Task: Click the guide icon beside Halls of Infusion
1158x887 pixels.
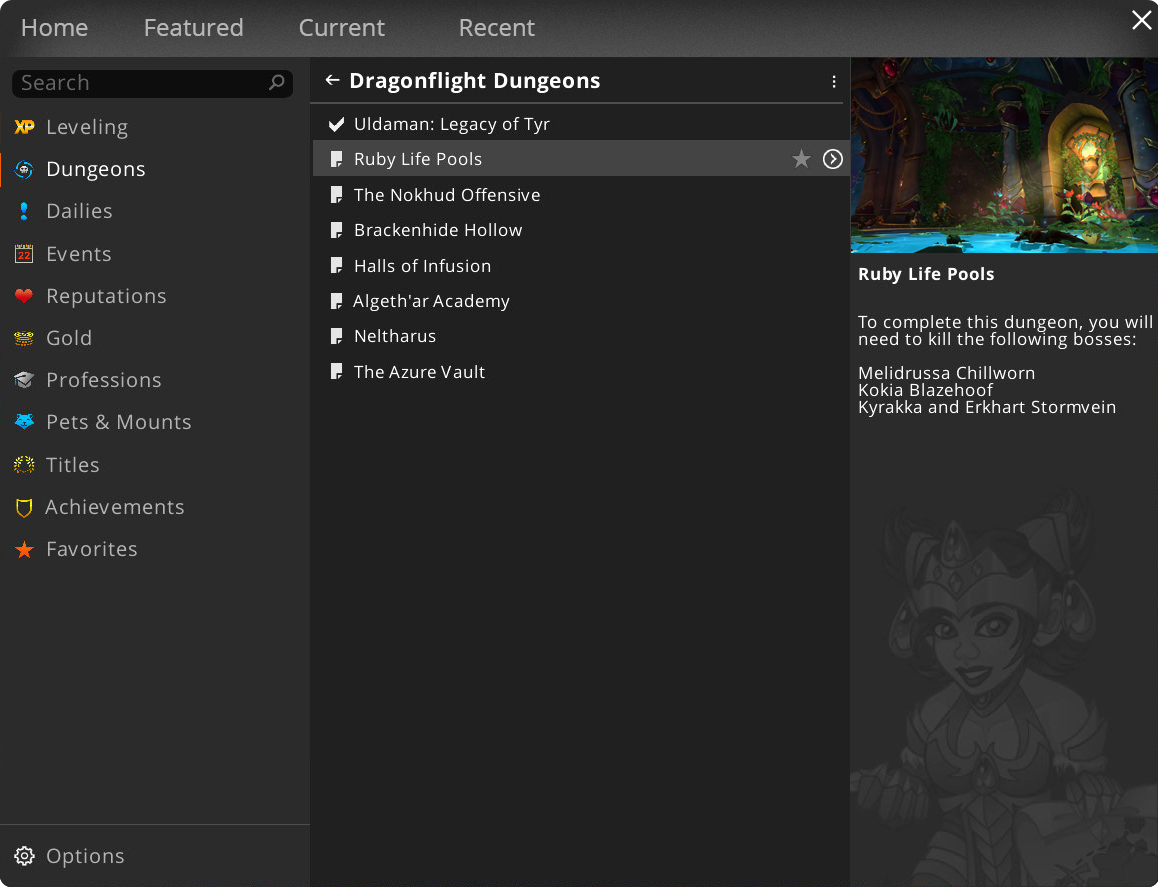Action: click(336, 266)
